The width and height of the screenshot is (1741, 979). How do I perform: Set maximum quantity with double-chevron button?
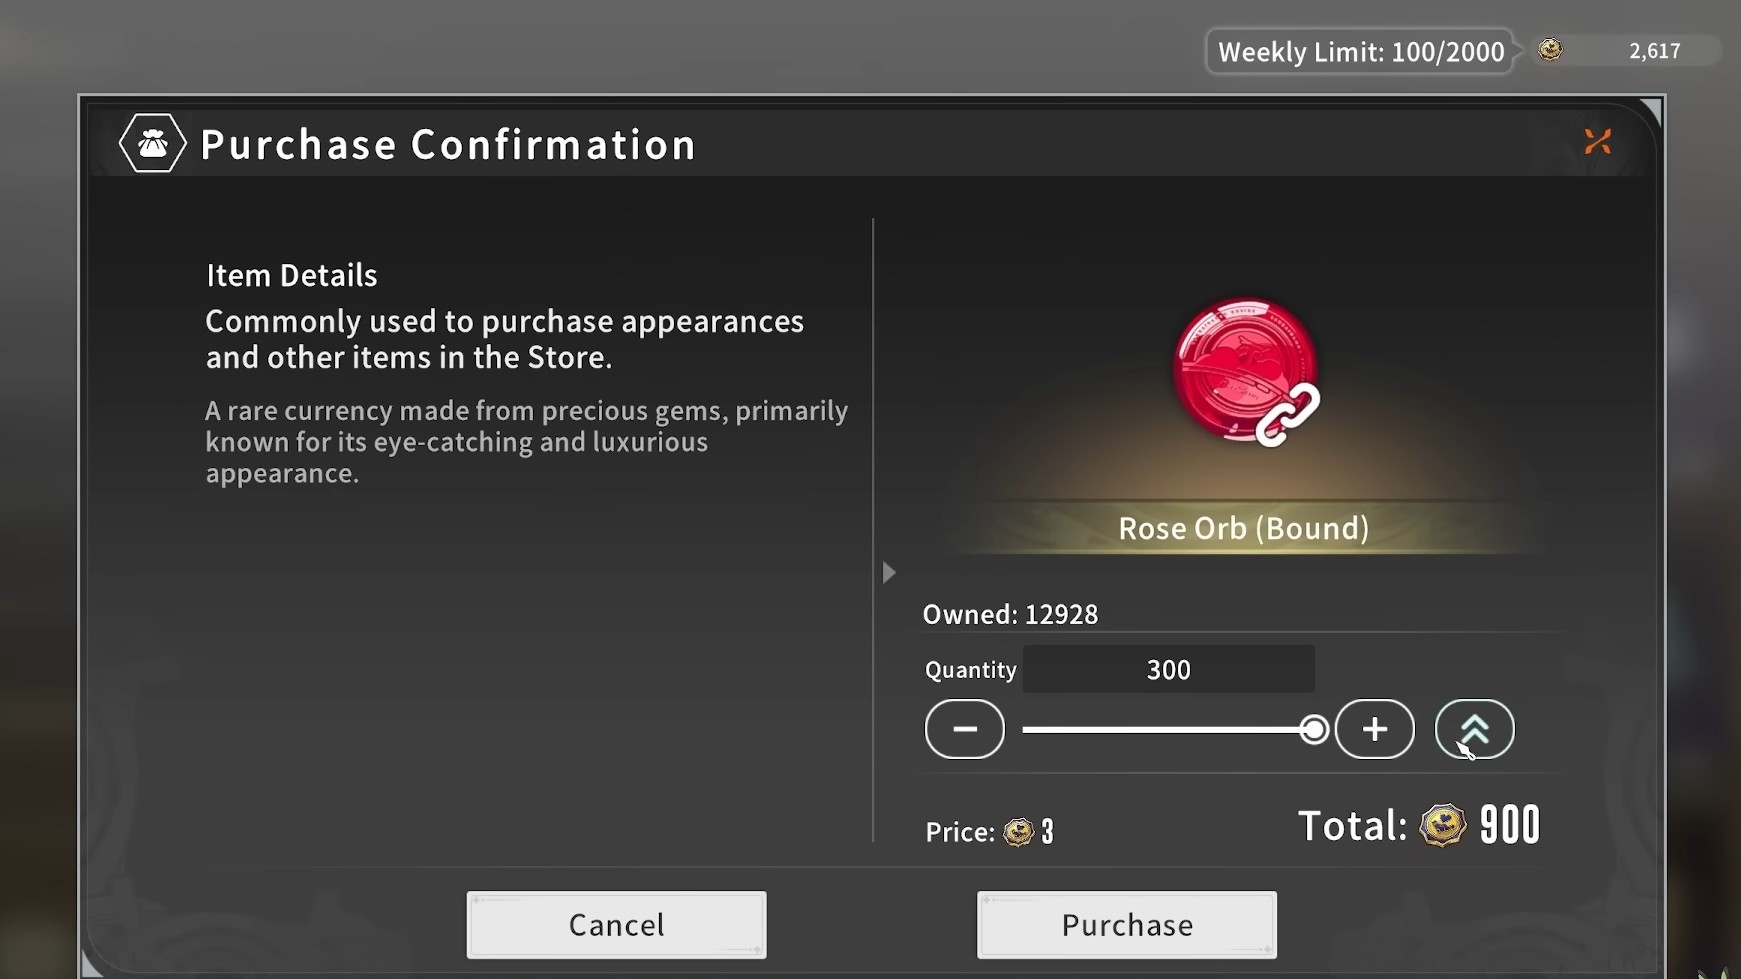point(1474,729)
